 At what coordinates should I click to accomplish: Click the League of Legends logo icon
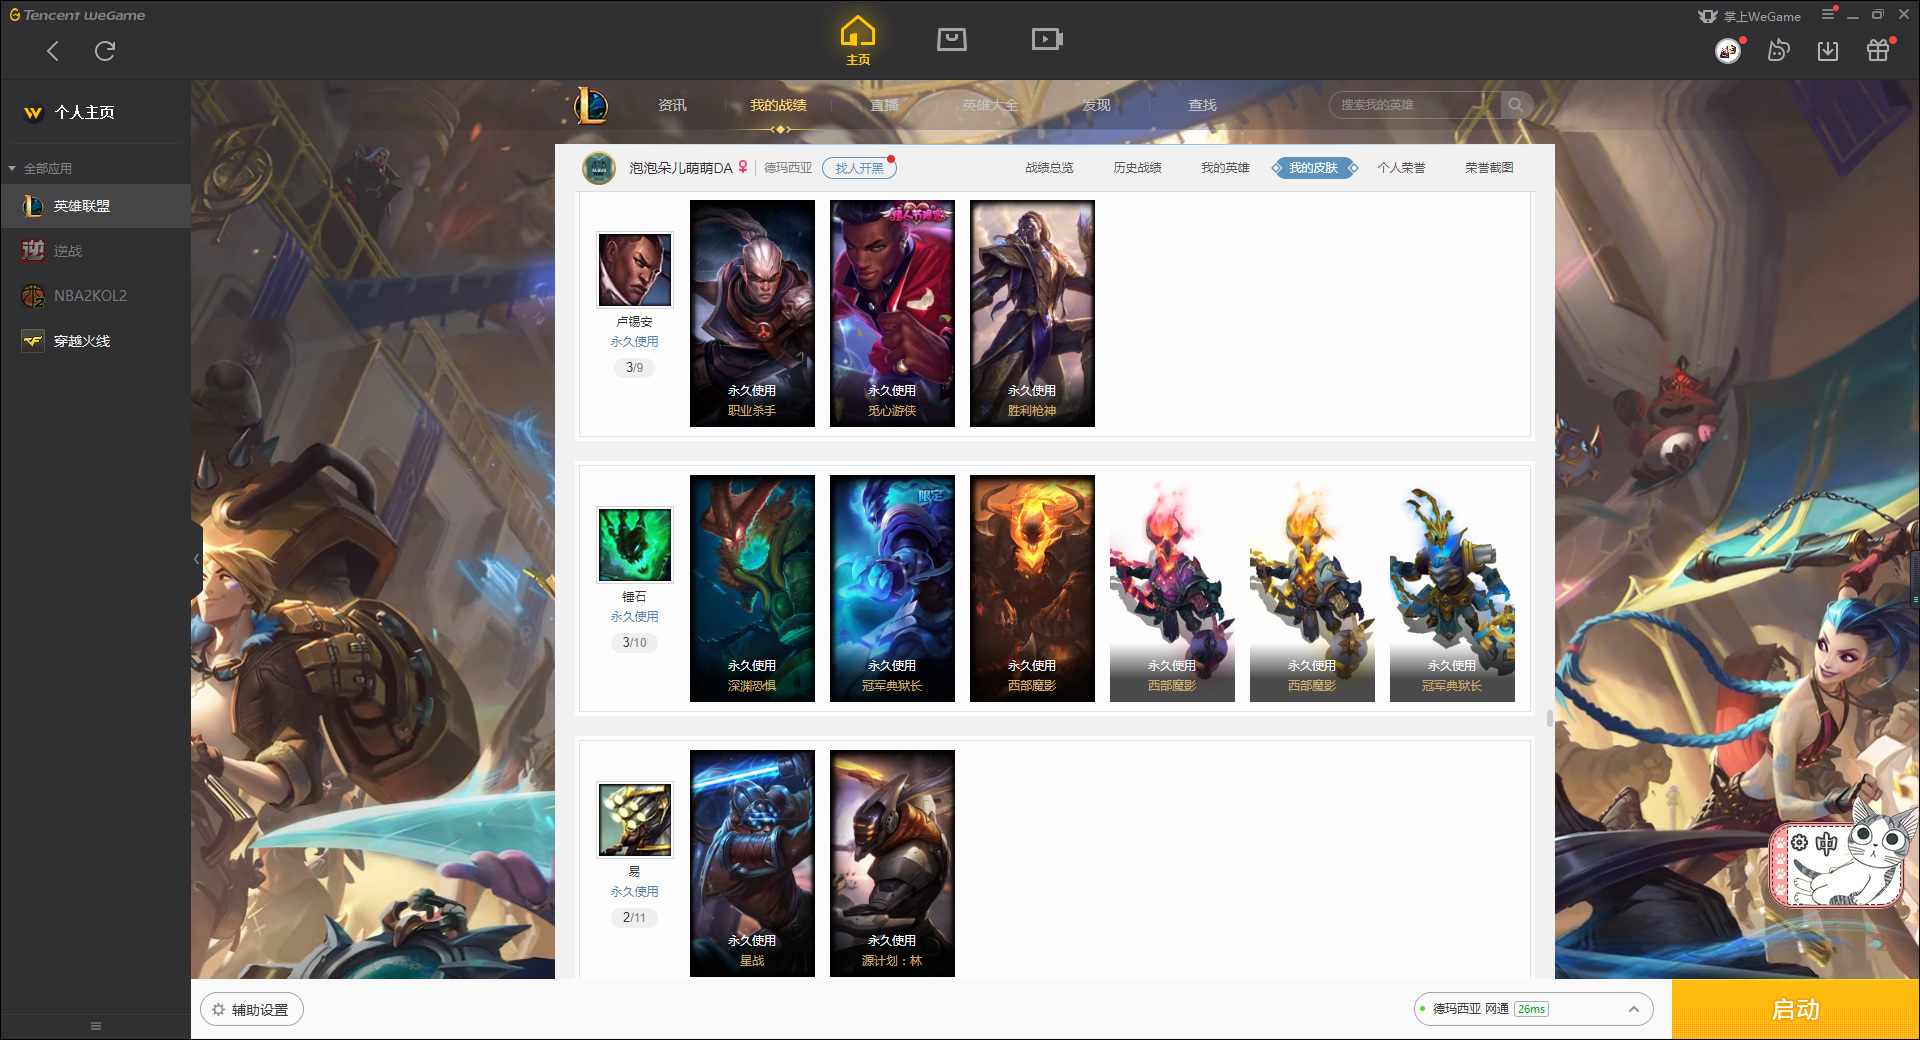tap(591, 105)
